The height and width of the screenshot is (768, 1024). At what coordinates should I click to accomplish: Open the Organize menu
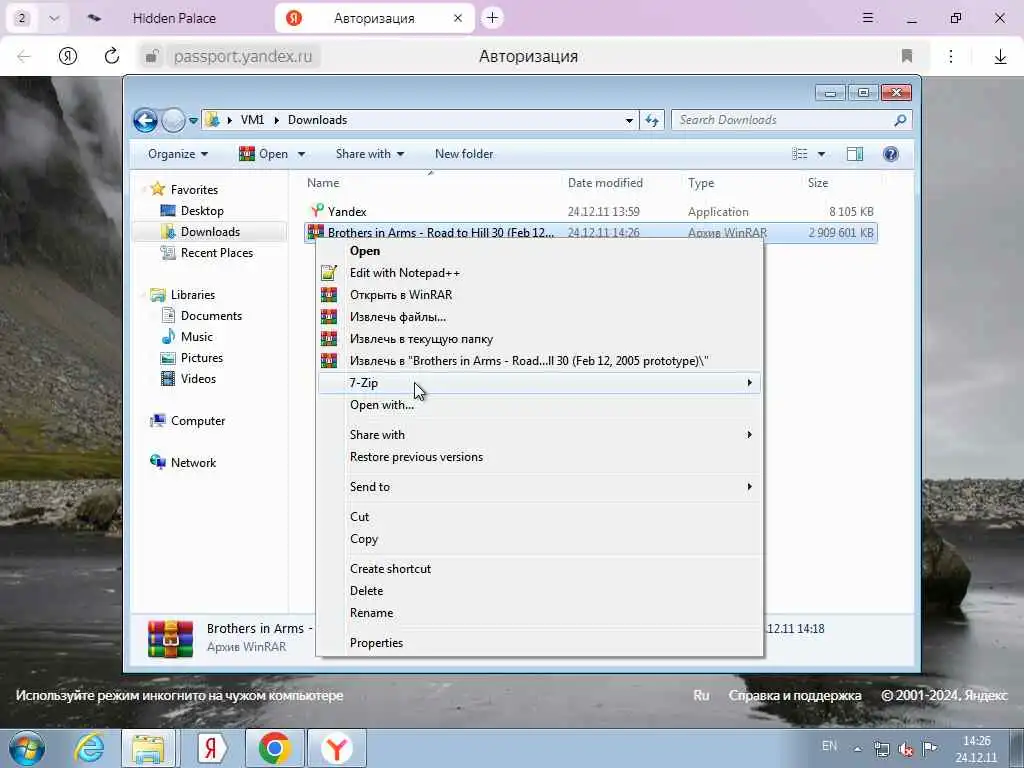point(178,154)
